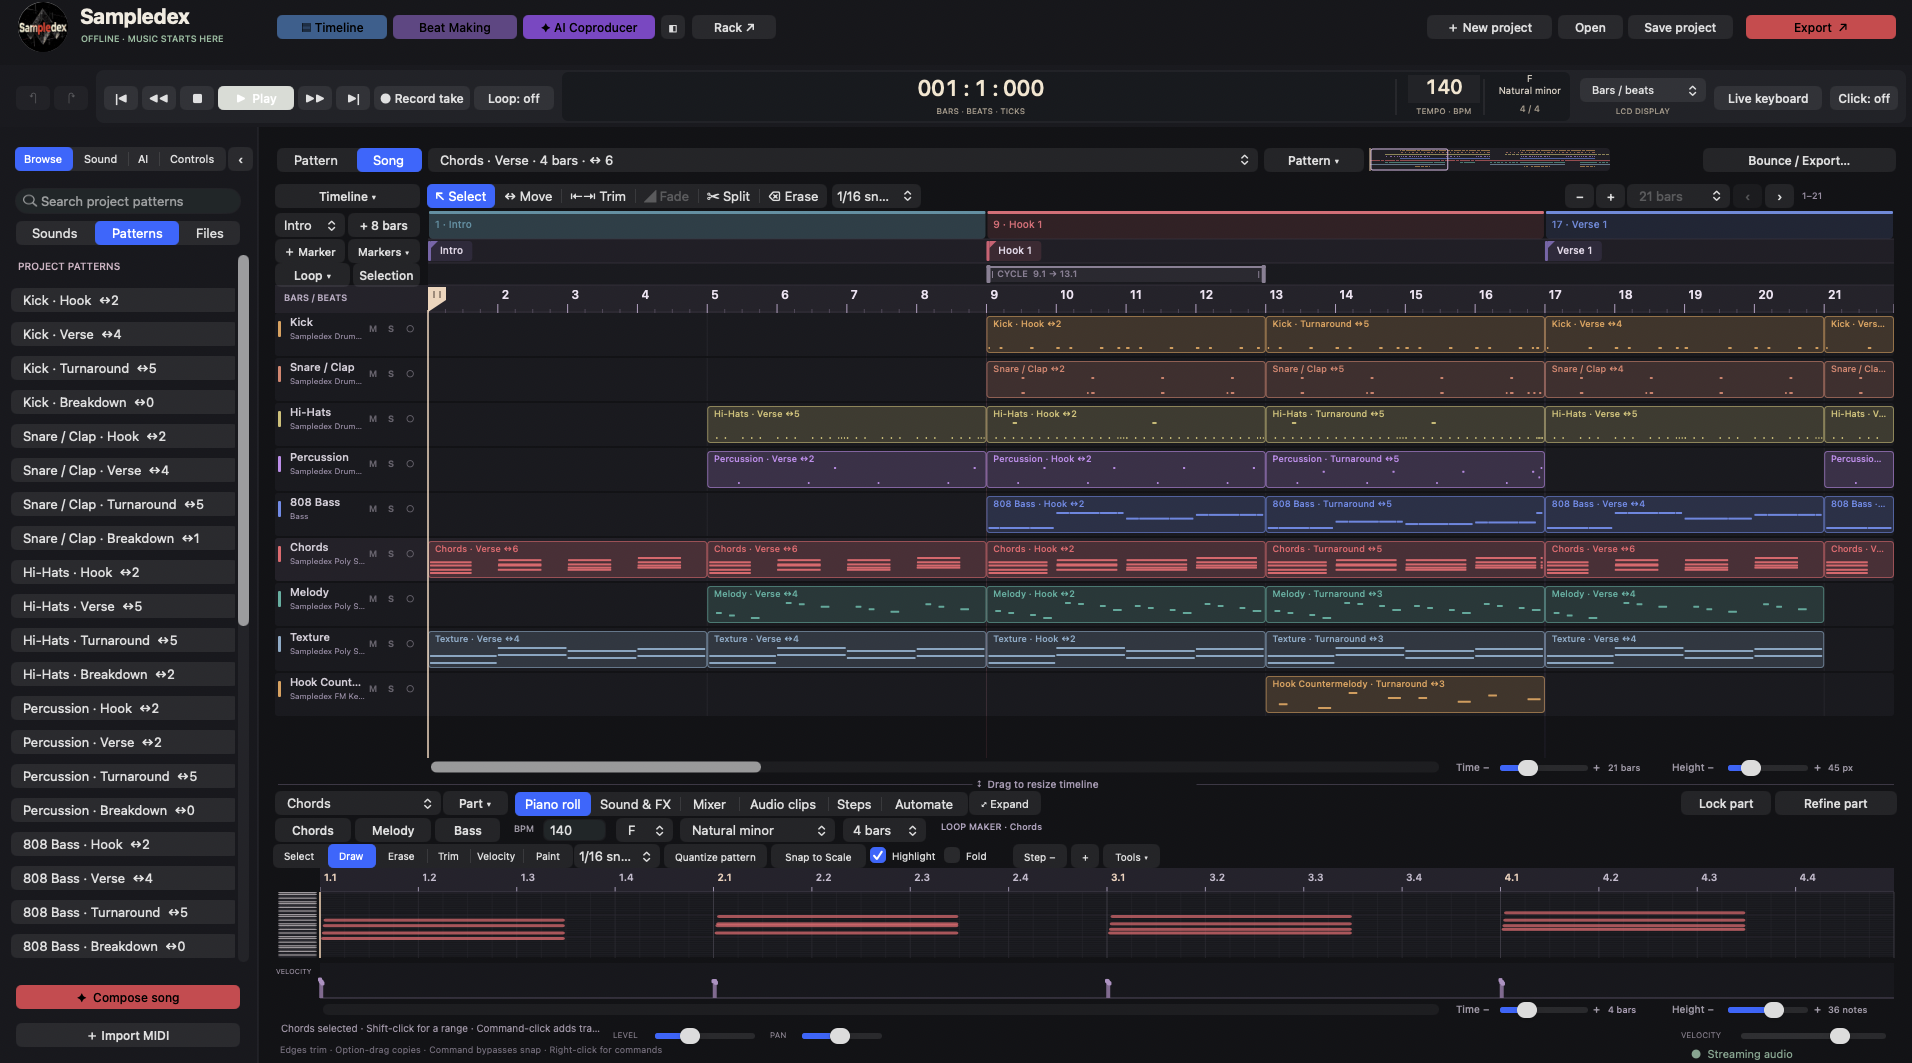Open the 21 bars length dropdown

coord(1679,196)
